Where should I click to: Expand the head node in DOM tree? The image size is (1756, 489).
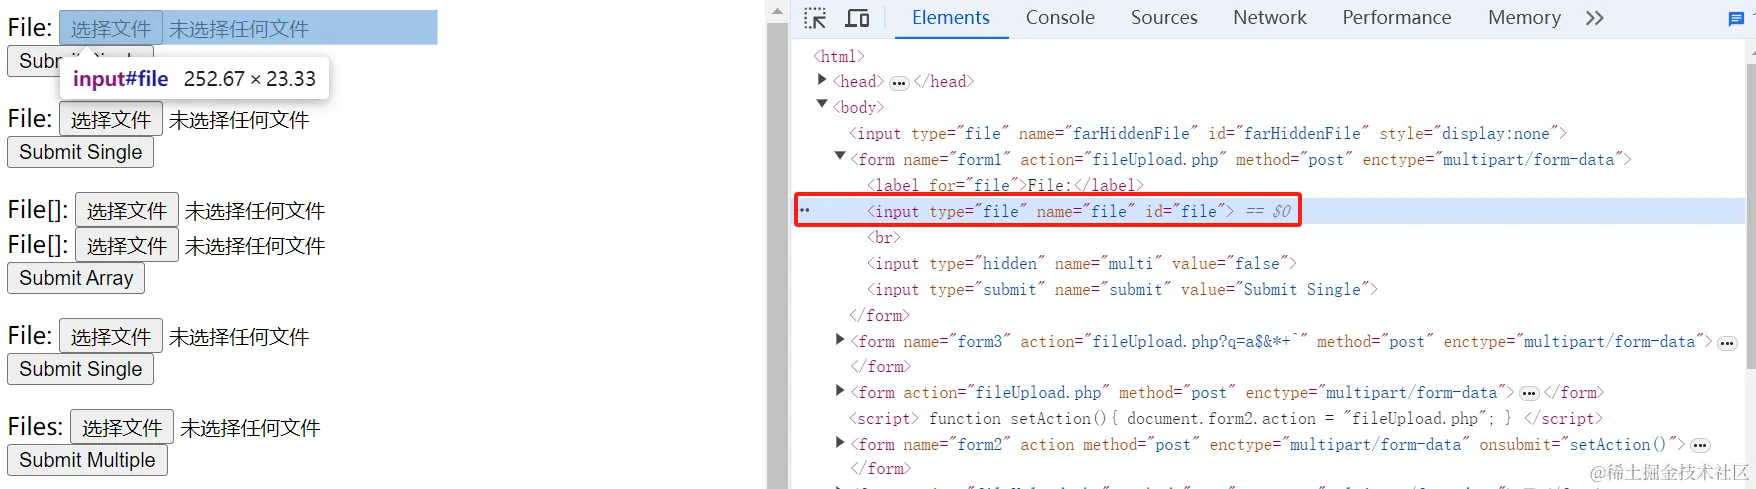click(x=822, y=80)
